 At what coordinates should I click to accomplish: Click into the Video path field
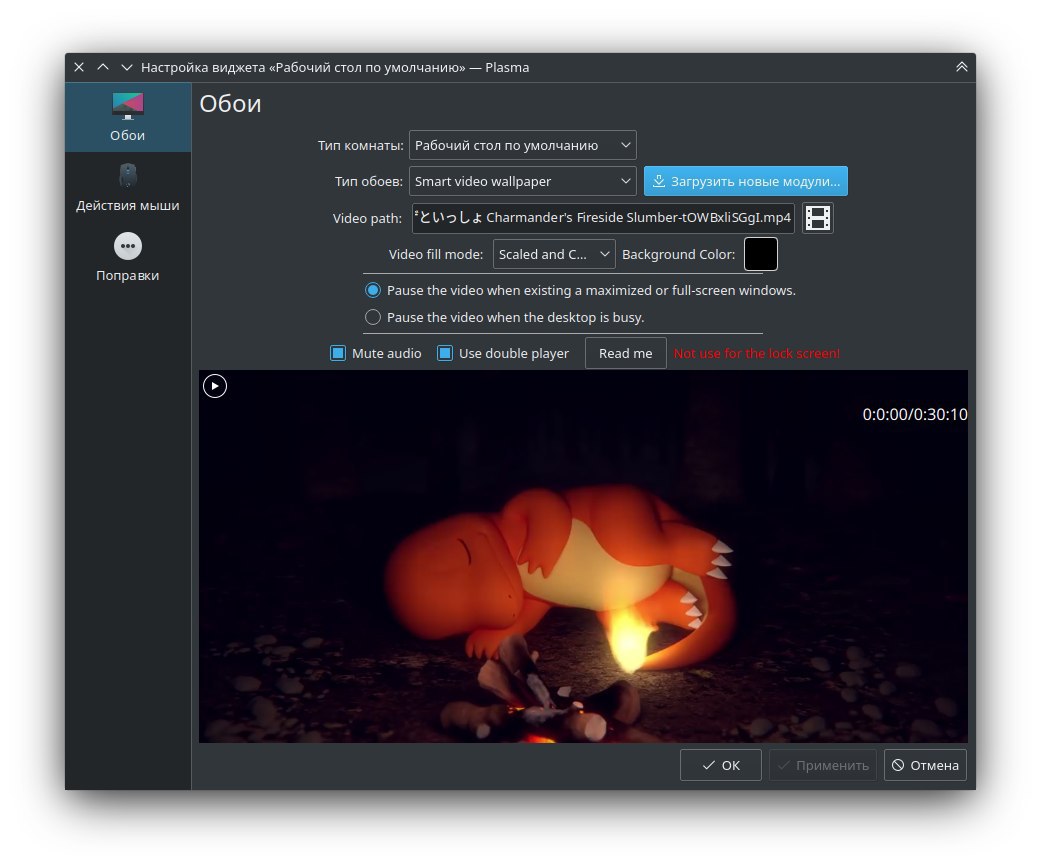(x=603, y=218)
